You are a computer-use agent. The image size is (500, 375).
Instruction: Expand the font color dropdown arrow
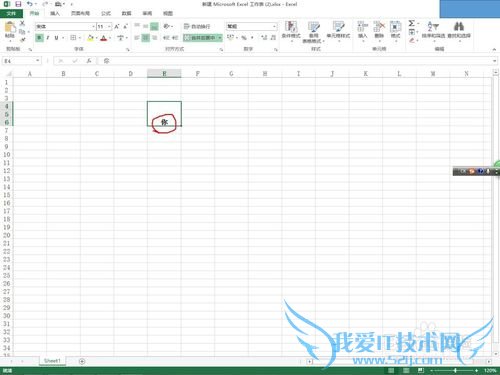click(x=110, y=38)
